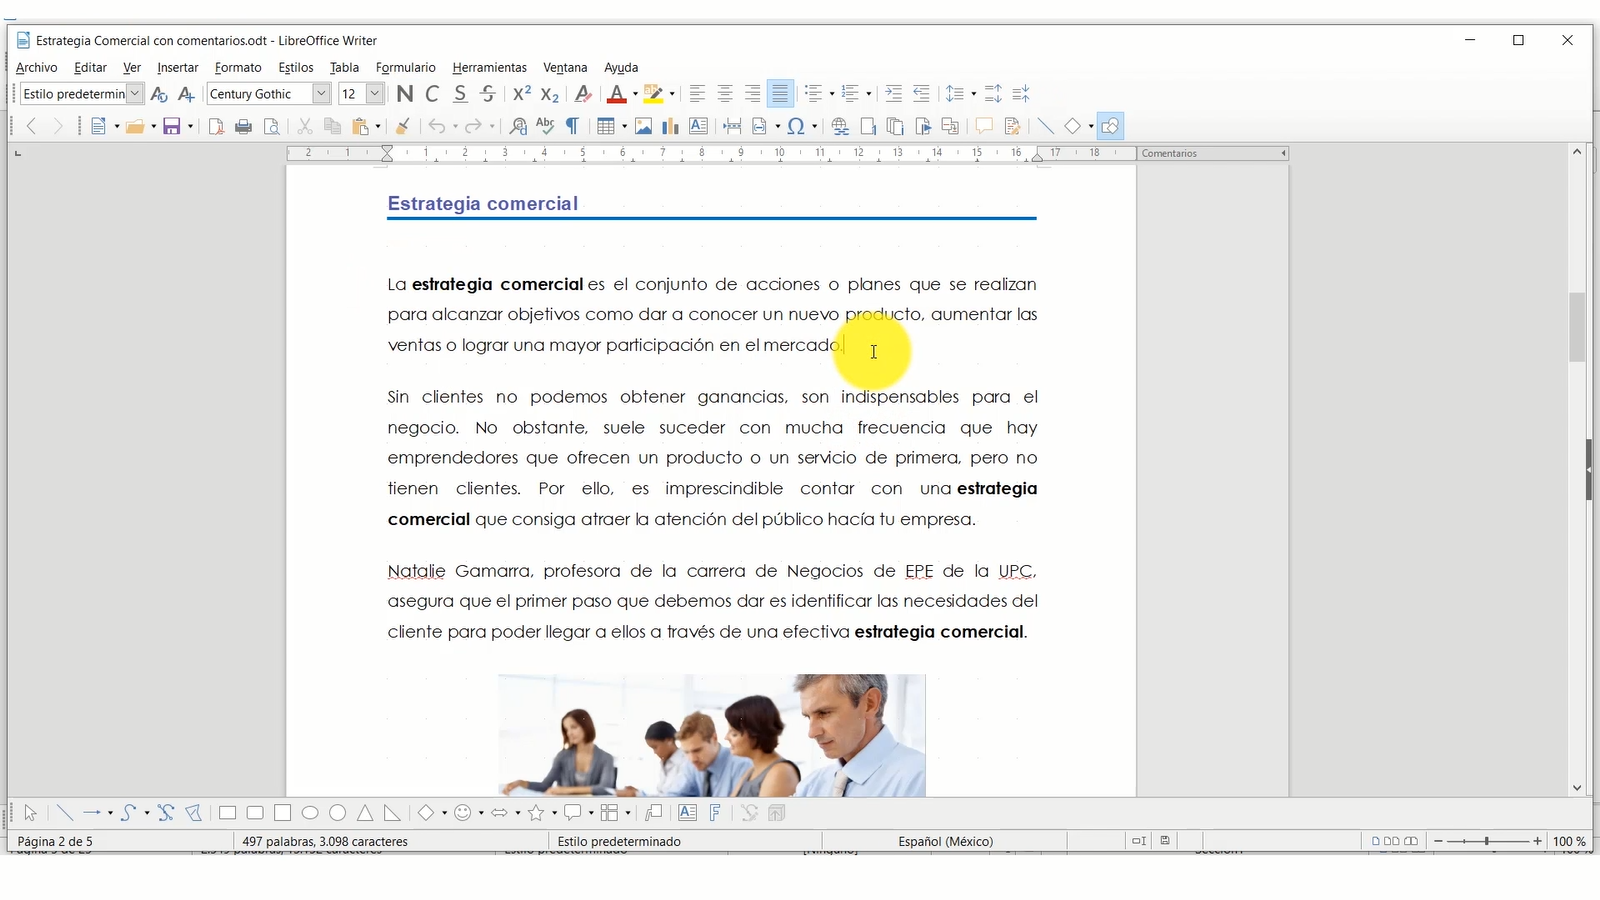Toggle track changes recording

click(x=1012, y=126)
